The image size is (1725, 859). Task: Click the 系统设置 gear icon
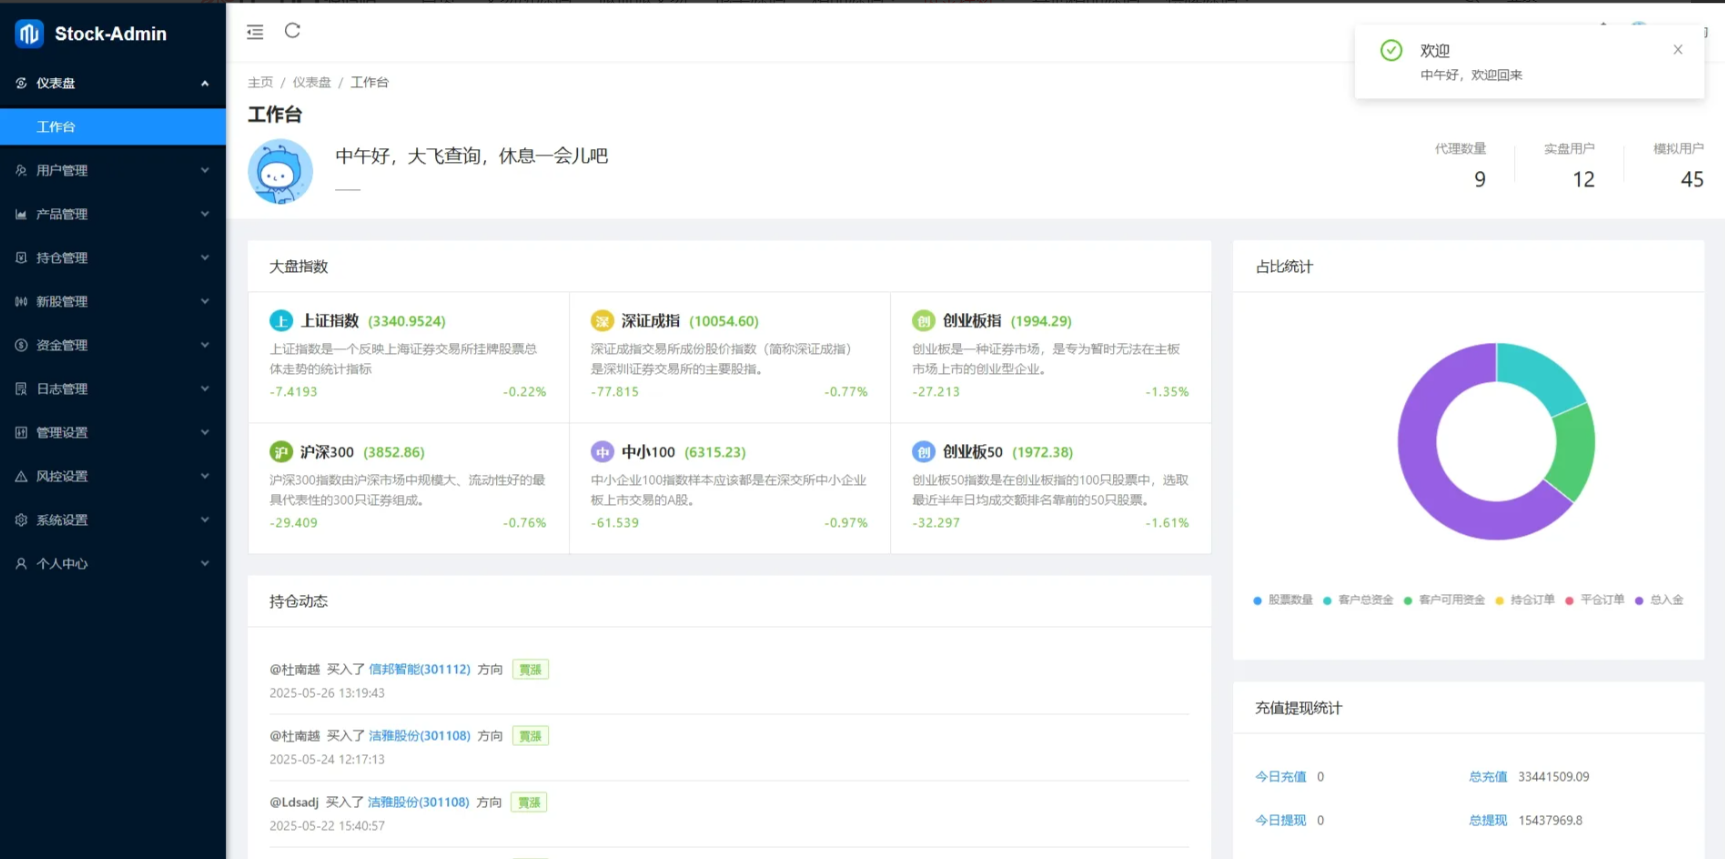[21, 520]
